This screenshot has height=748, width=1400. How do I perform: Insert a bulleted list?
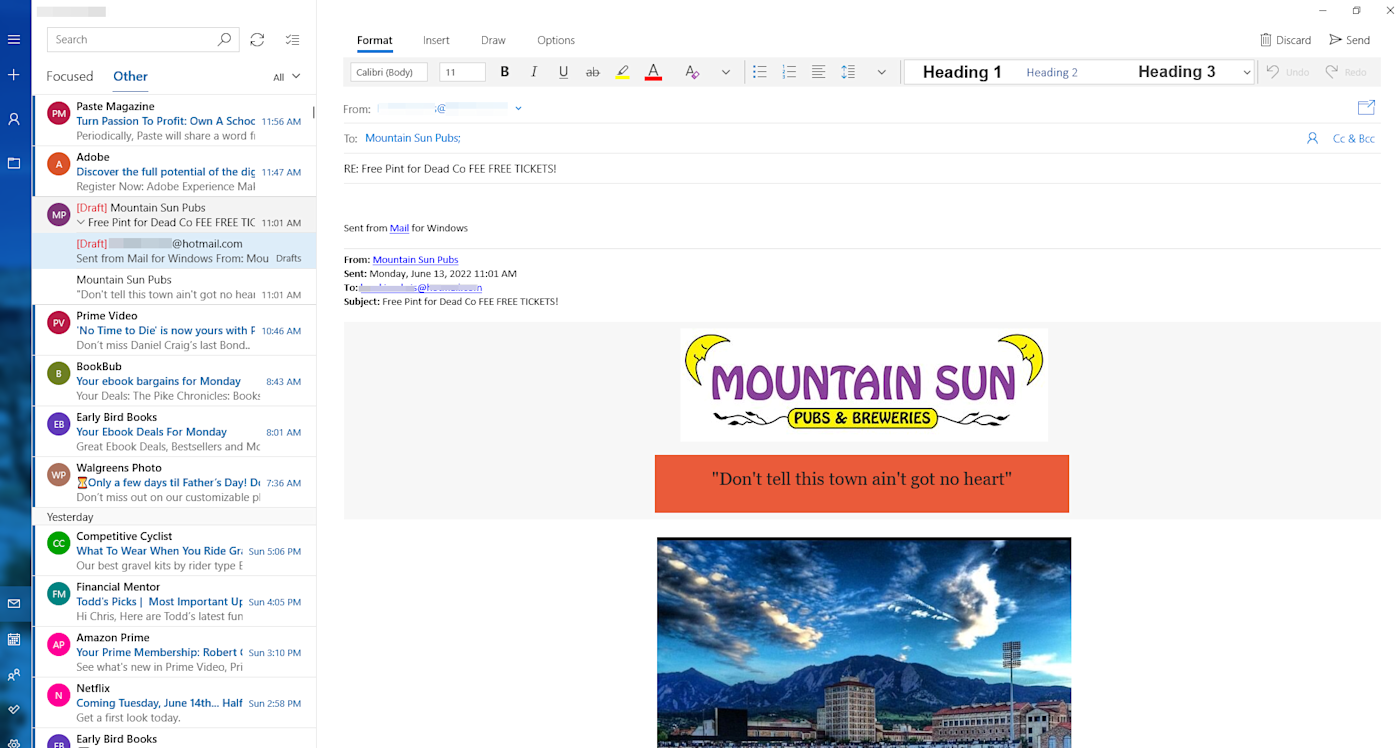pyautogui.click(x=760, y=72)
